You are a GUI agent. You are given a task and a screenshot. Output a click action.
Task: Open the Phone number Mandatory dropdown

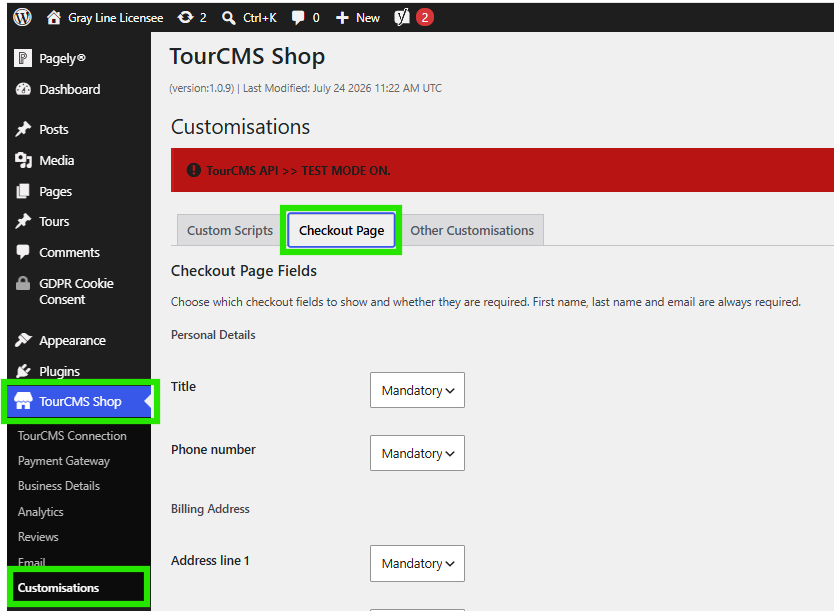click(418, 453)
